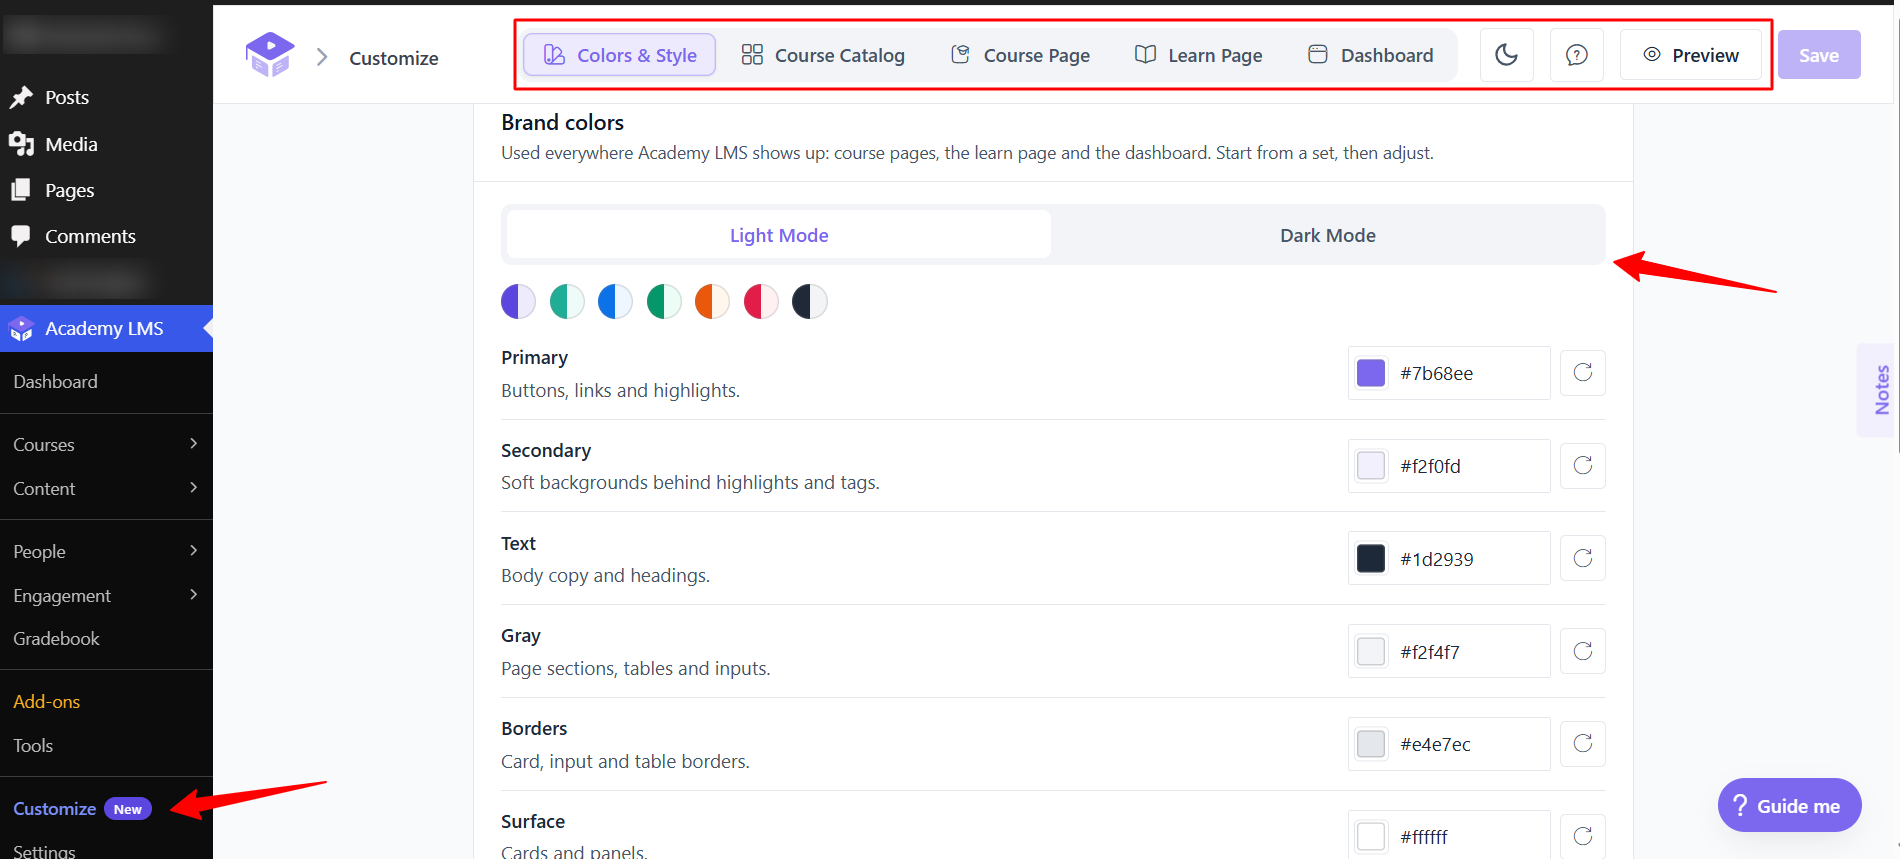Image resolution: width=1900 pixels, height=859 pixels.
Task: Open the Notes side tab
Action: tap(1878, 390)
